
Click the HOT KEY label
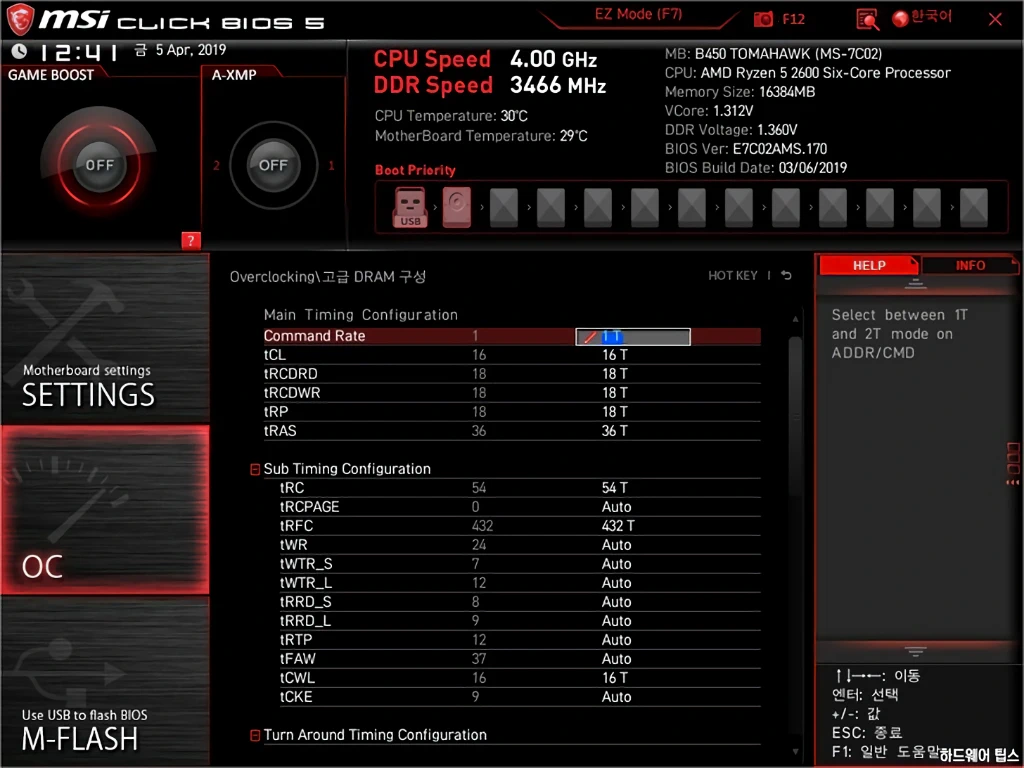(733, 276)
